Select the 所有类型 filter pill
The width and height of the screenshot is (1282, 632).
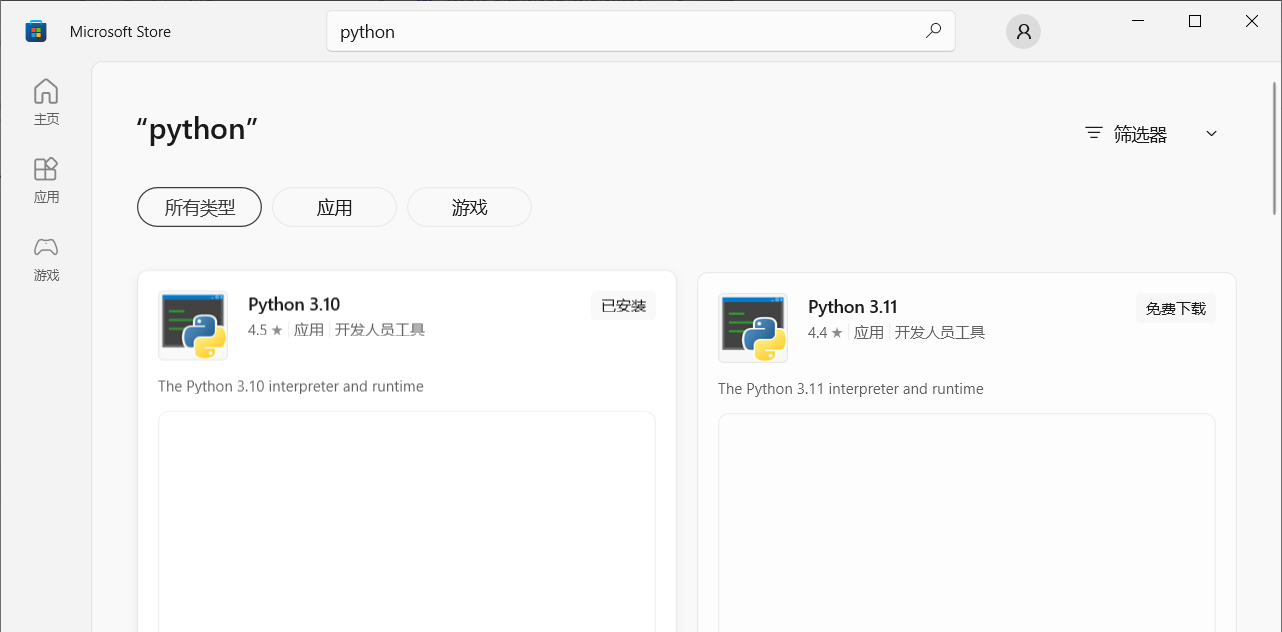click(x=199, y=207)
